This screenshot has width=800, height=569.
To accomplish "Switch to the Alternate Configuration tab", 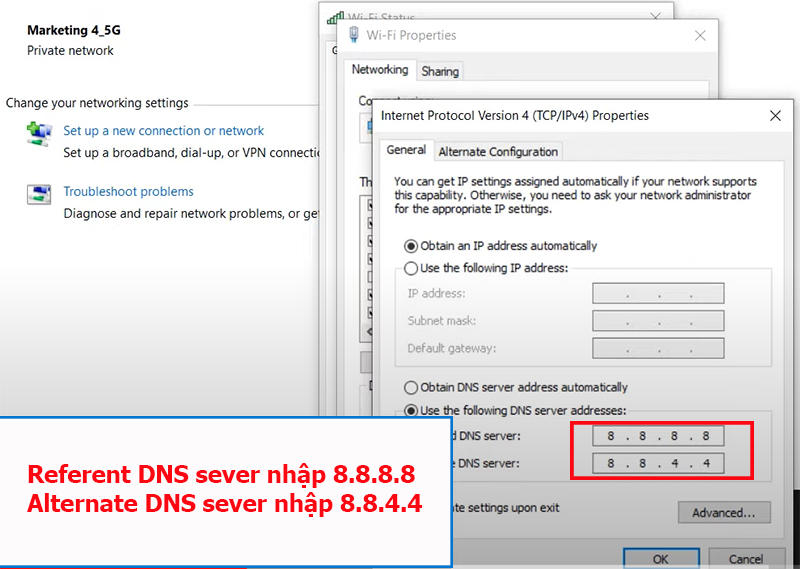I will [498, 152].
